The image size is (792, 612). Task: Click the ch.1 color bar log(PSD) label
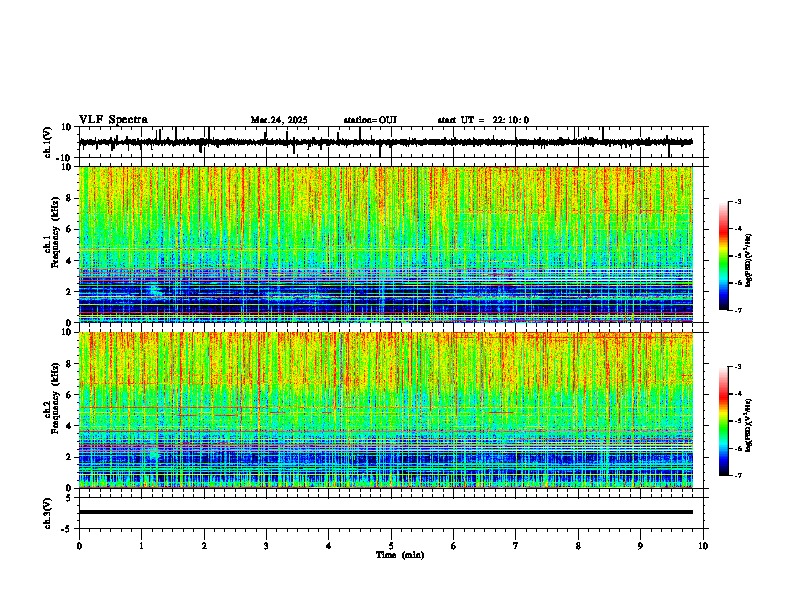749,261
